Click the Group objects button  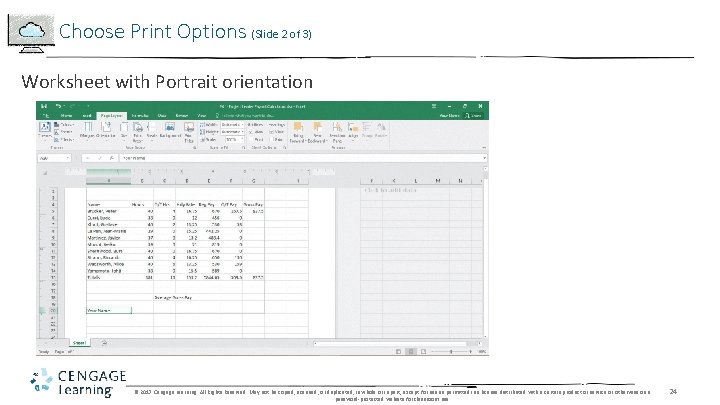367,131
